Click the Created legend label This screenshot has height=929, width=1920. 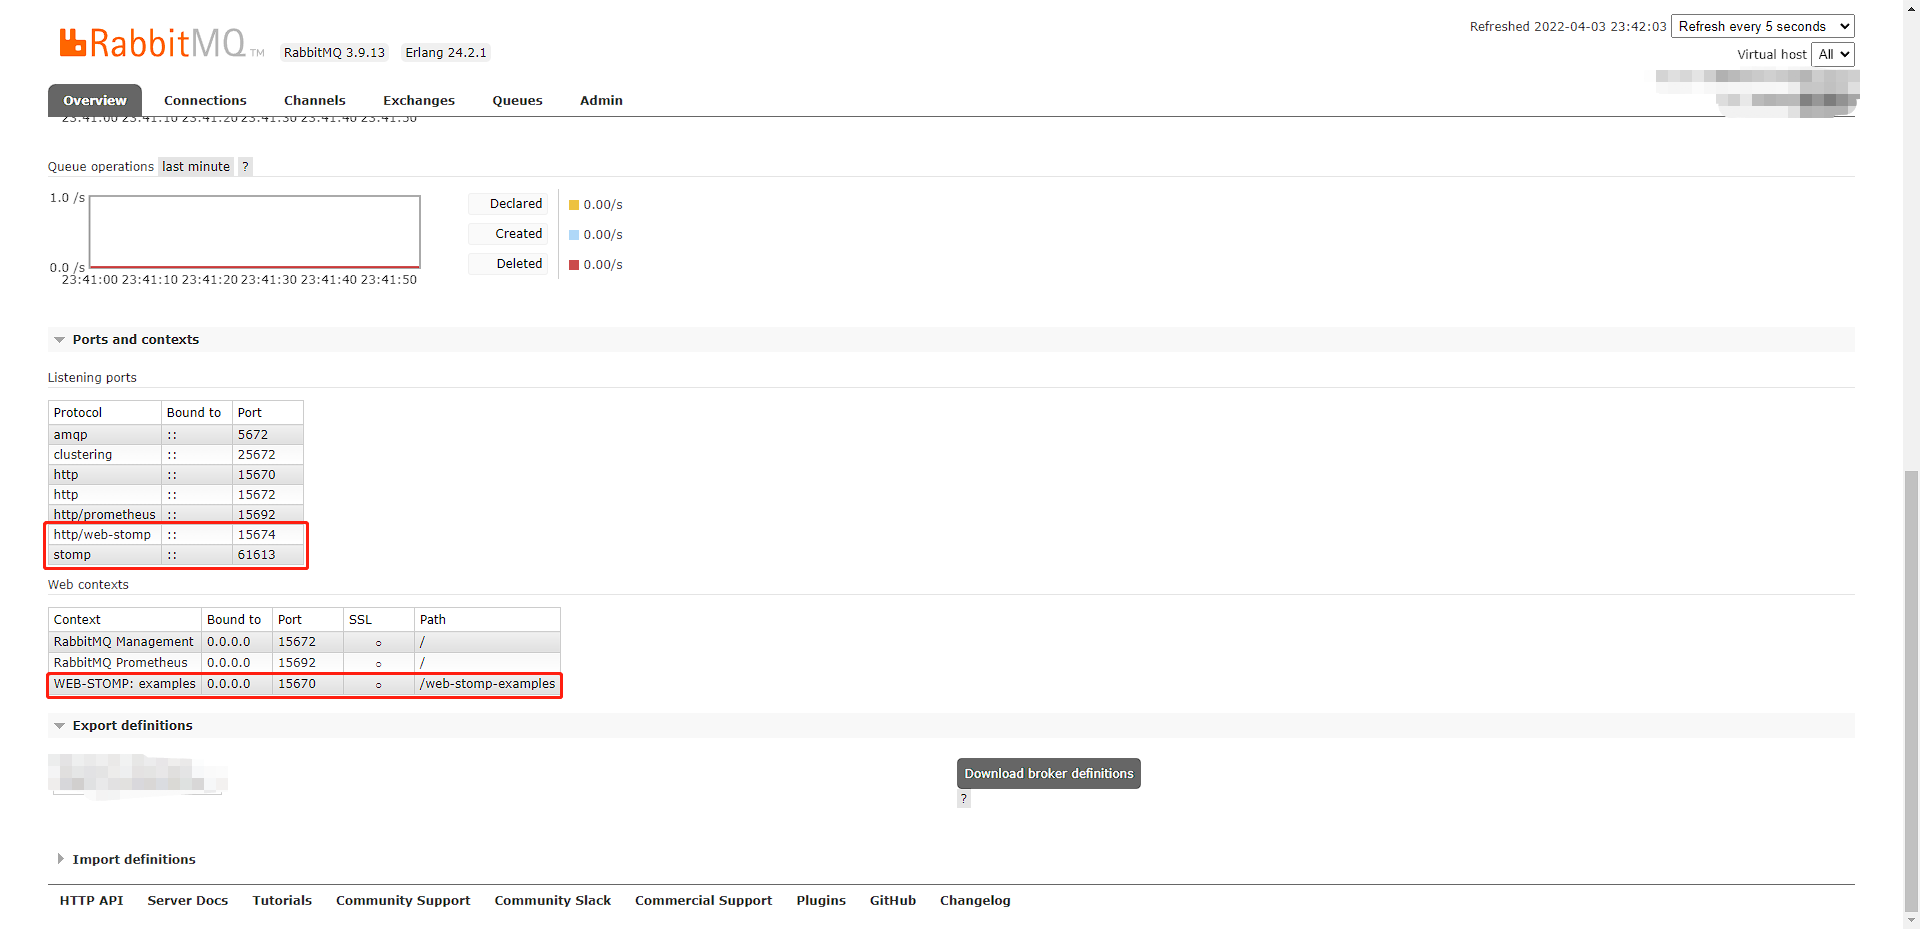click(x=508, y=234)
